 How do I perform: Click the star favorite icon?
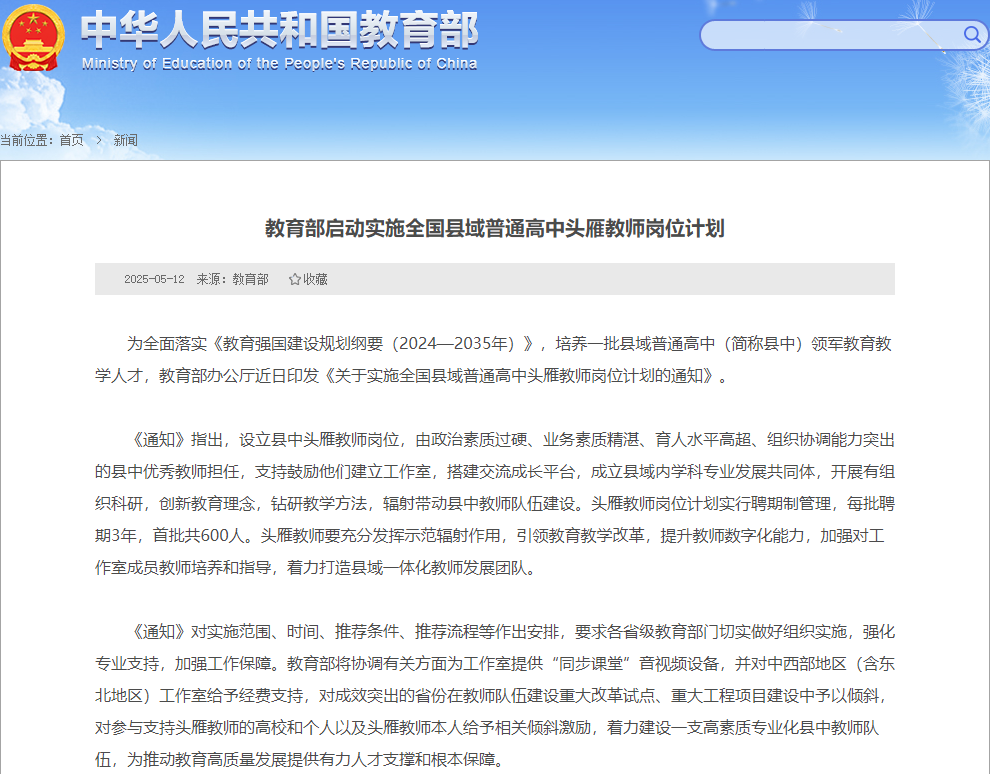[x=294, y=279]
